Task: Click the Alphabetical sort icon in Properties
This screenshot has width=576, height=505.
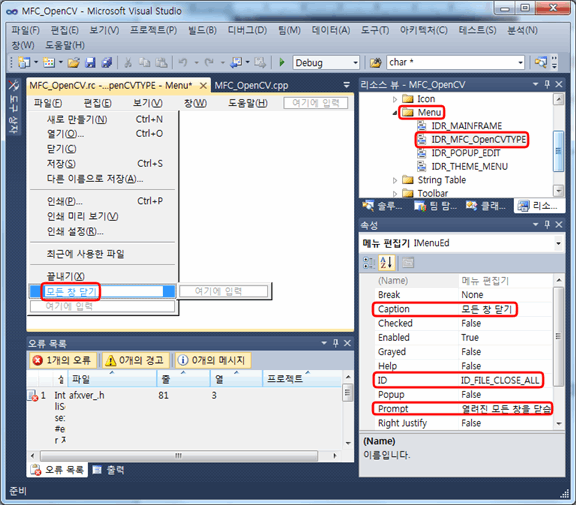Action: pyautogui.click(x=386, y=263)
